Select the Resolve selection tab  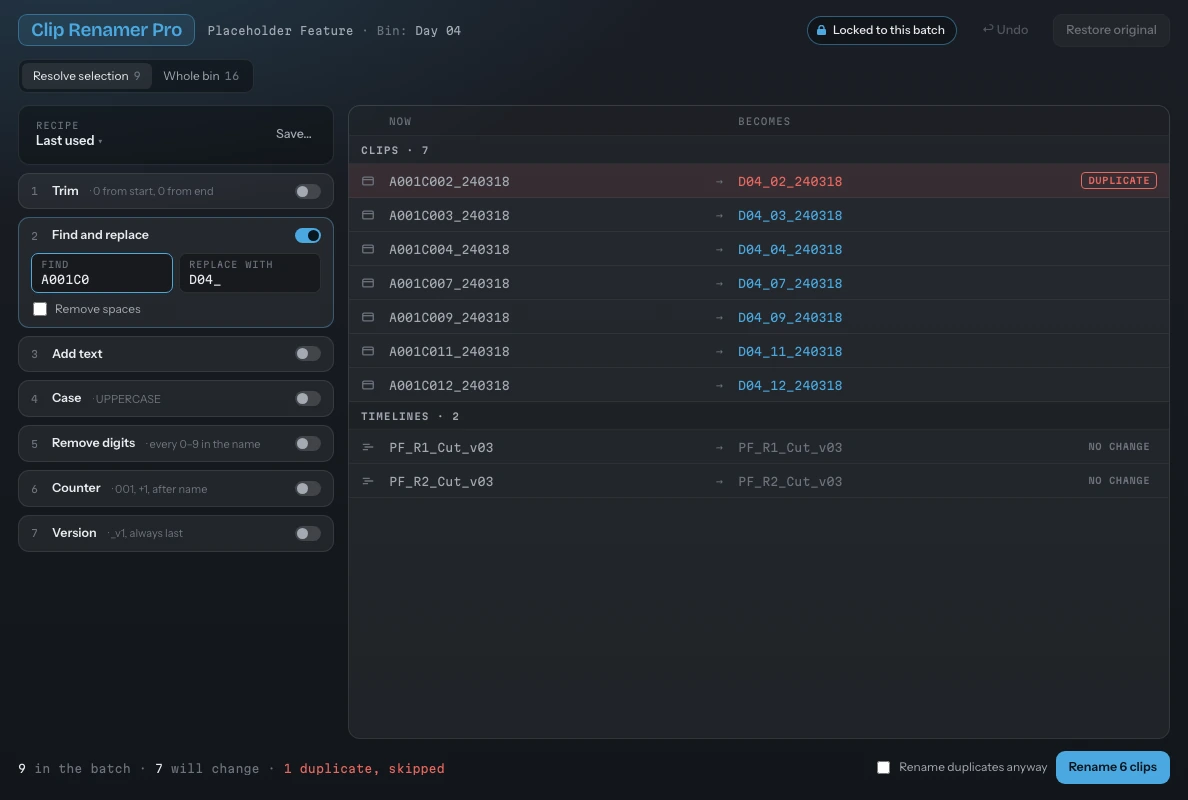point(86,76)
